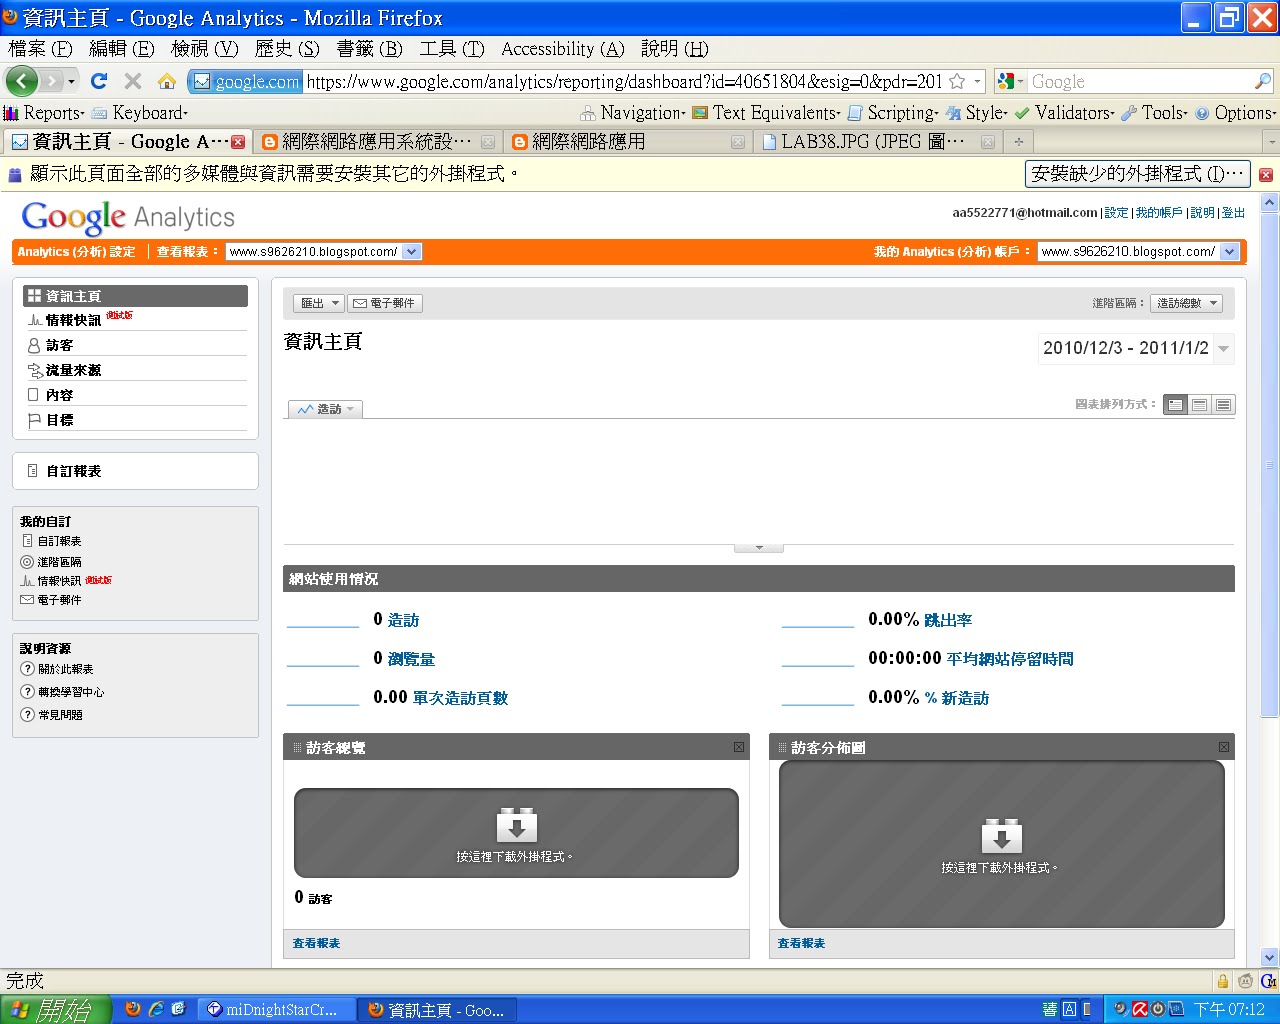
Task: Click the search magnifier icon in Google search box
Action: point(1263,81)
